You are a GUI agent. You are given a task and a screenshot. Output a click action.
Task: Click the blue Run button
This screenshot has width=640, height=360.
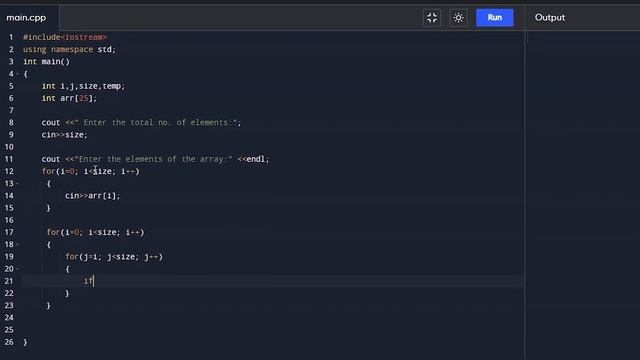[x=495, y=18]
